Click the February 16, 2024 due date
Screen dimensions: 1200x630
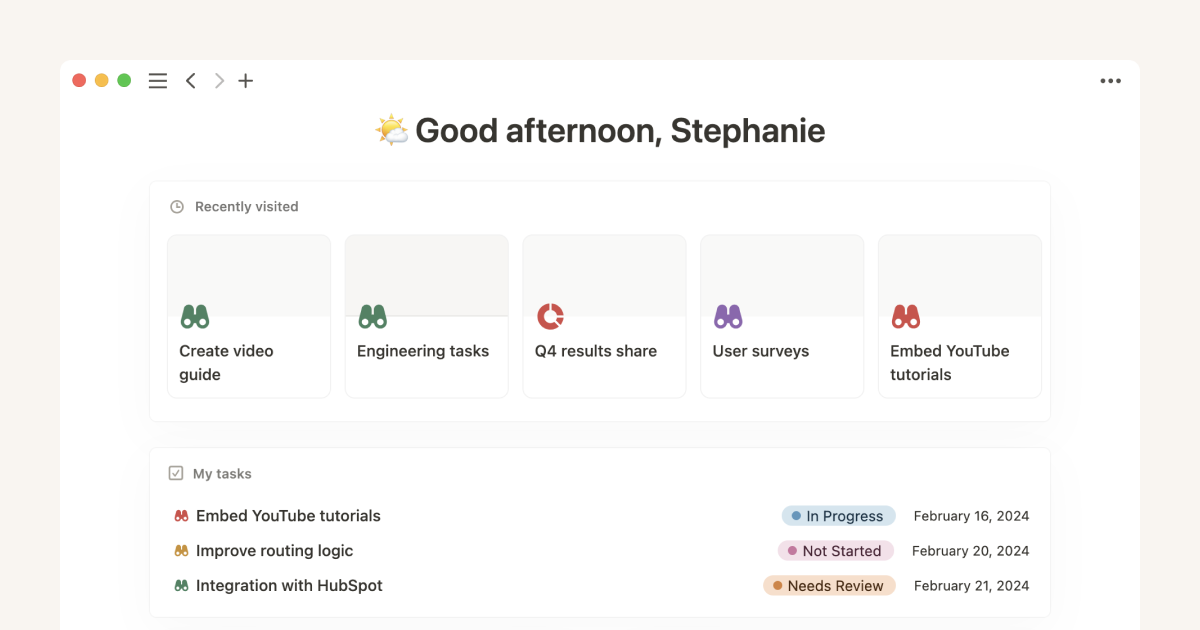coord(971,516)
